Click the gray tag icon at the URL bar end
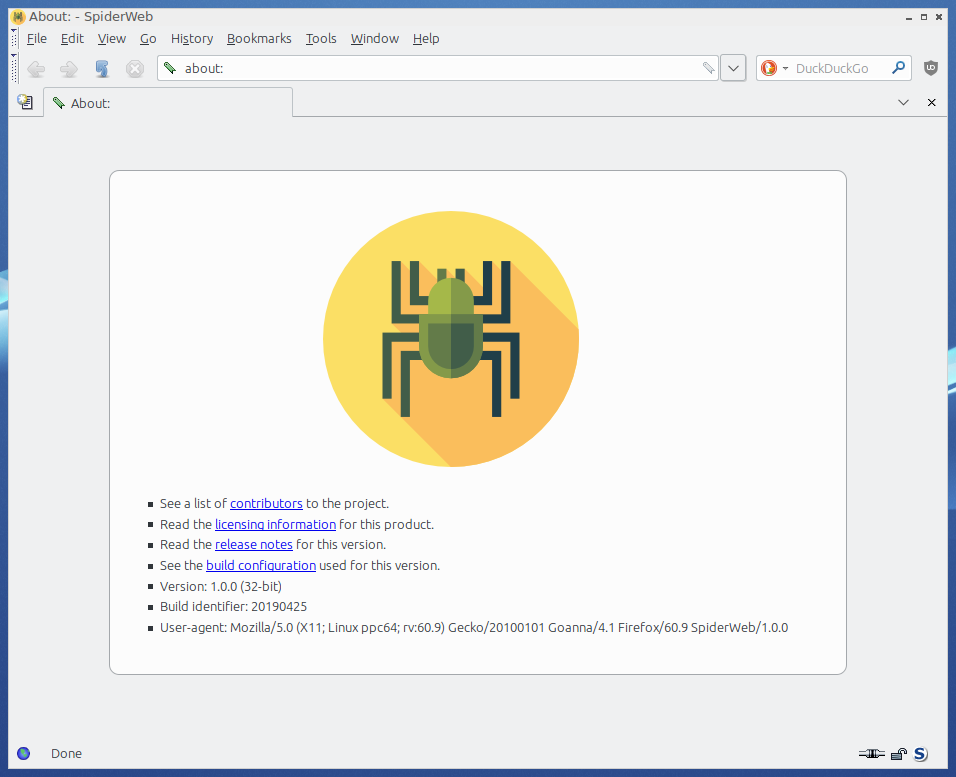The image size is (956, 777). [708, 68]
